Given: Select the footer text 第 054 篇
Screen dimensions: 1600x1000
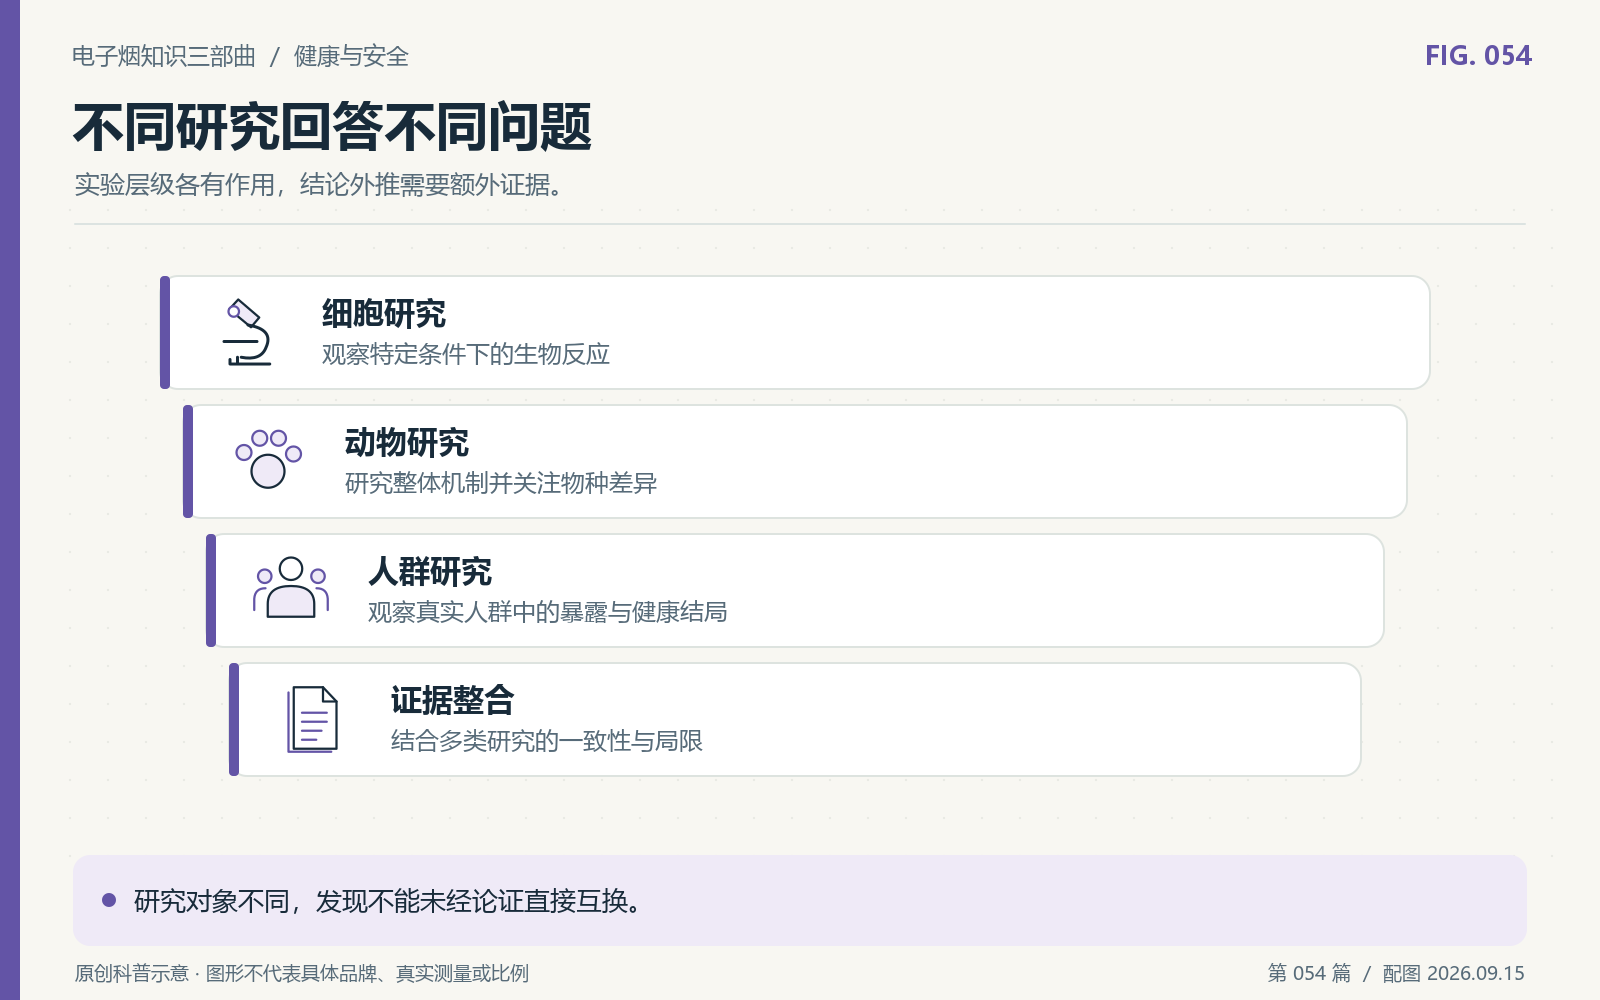Looking at the screenshot, I should [1309, 973].
